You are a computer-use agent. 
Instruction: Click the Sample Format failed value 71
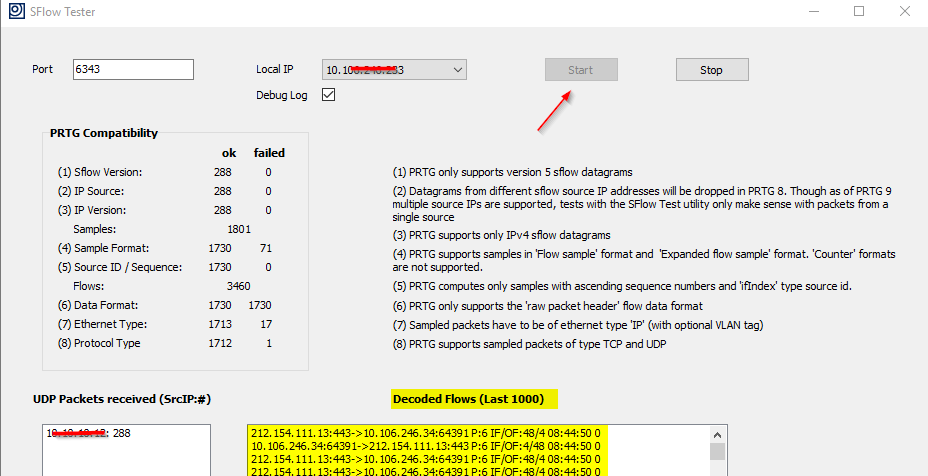click(x=266, y=248)
